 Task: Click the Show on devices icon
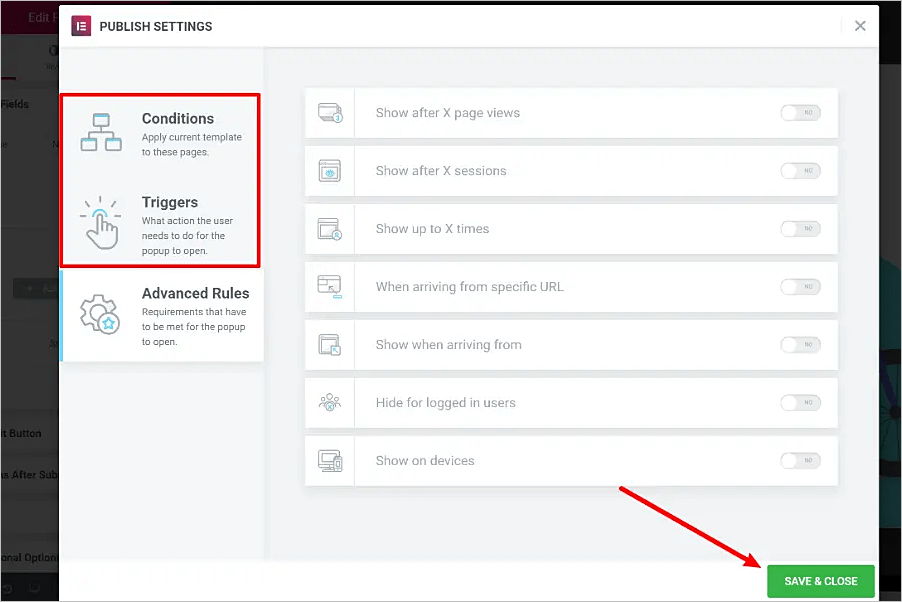(x=330, y=461)
